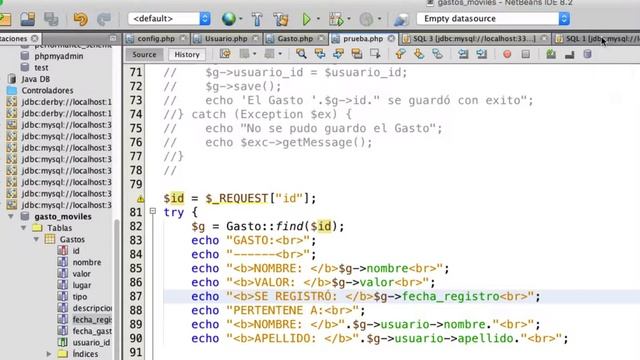The image size is (640, 360).
Task: Collapse the try block fold at line 81
Action: point(153,211)
